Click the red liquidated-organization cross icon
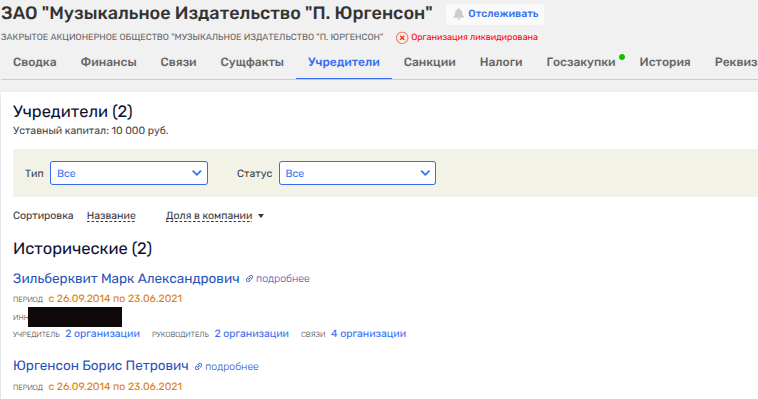This screenshot has height=399, width=758. [402, 38]
